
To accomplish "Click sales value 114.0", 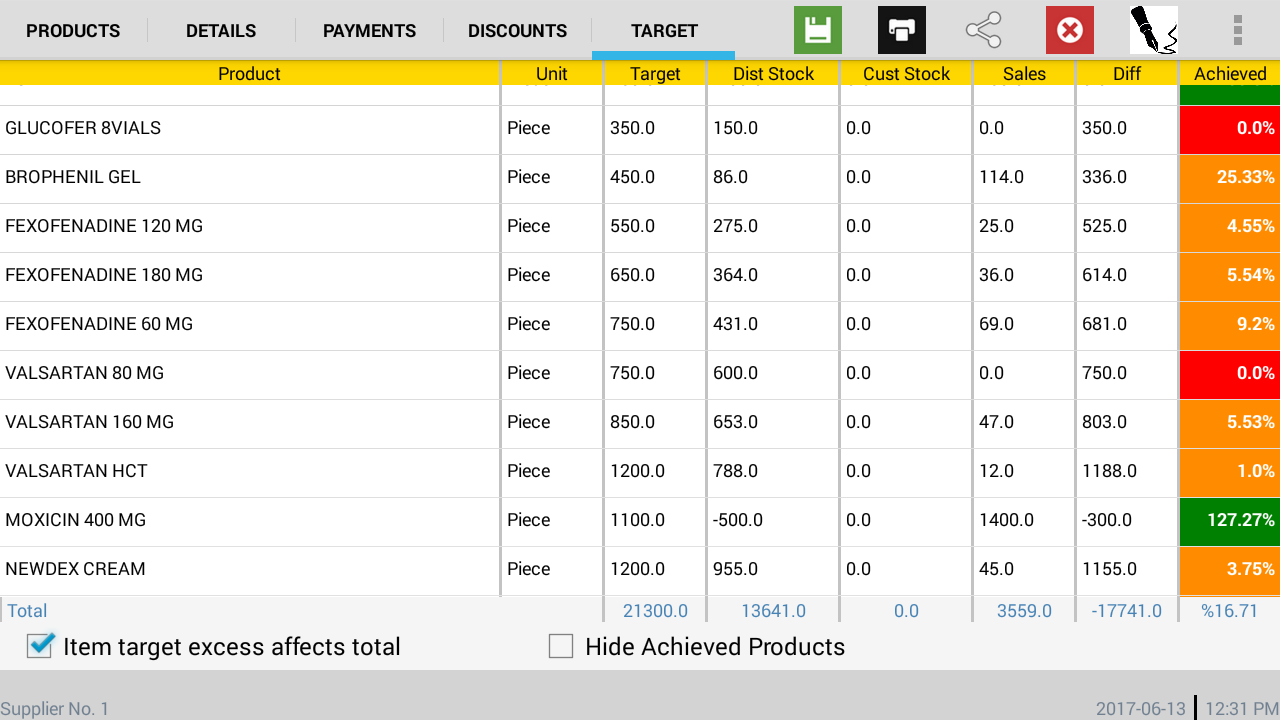I will [x=1001, y=177].
